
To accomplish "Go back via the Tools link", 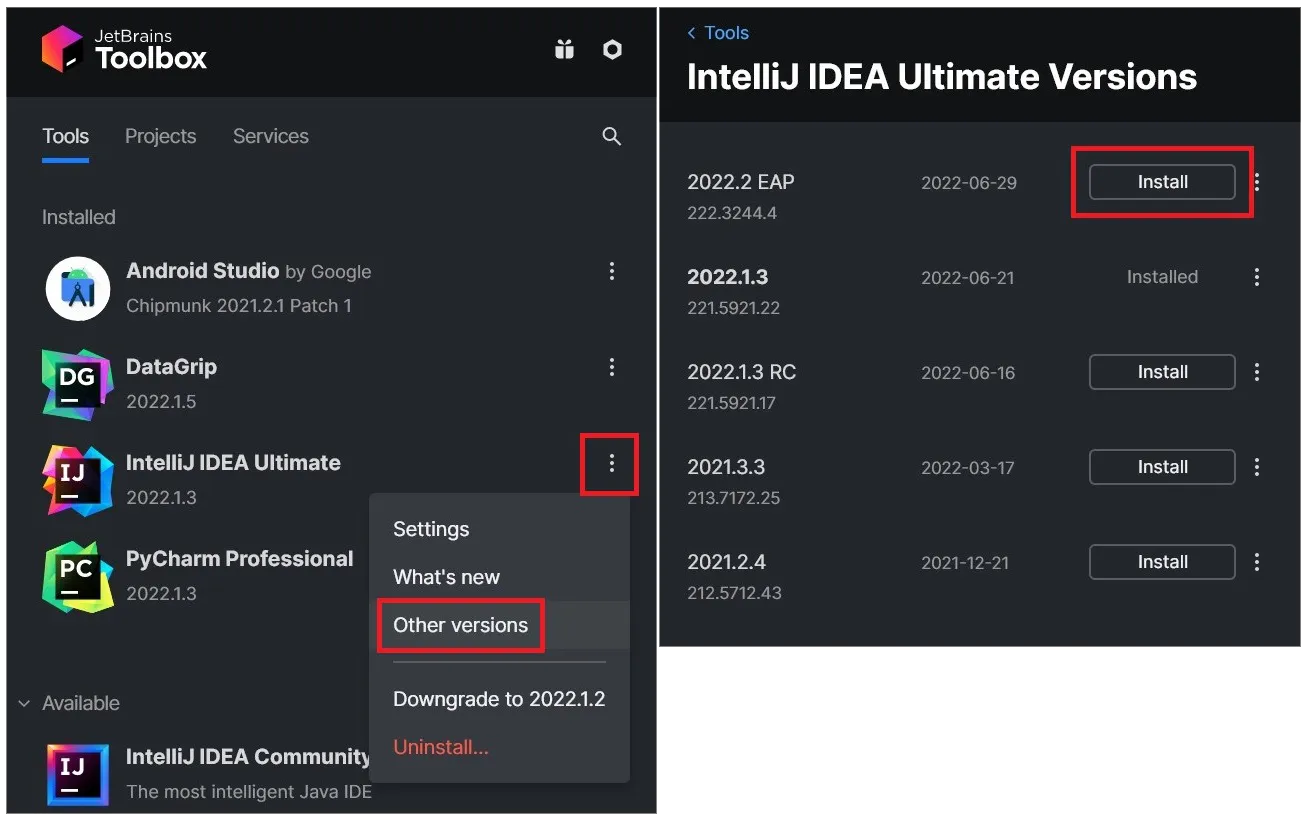I will pos(718,33).
